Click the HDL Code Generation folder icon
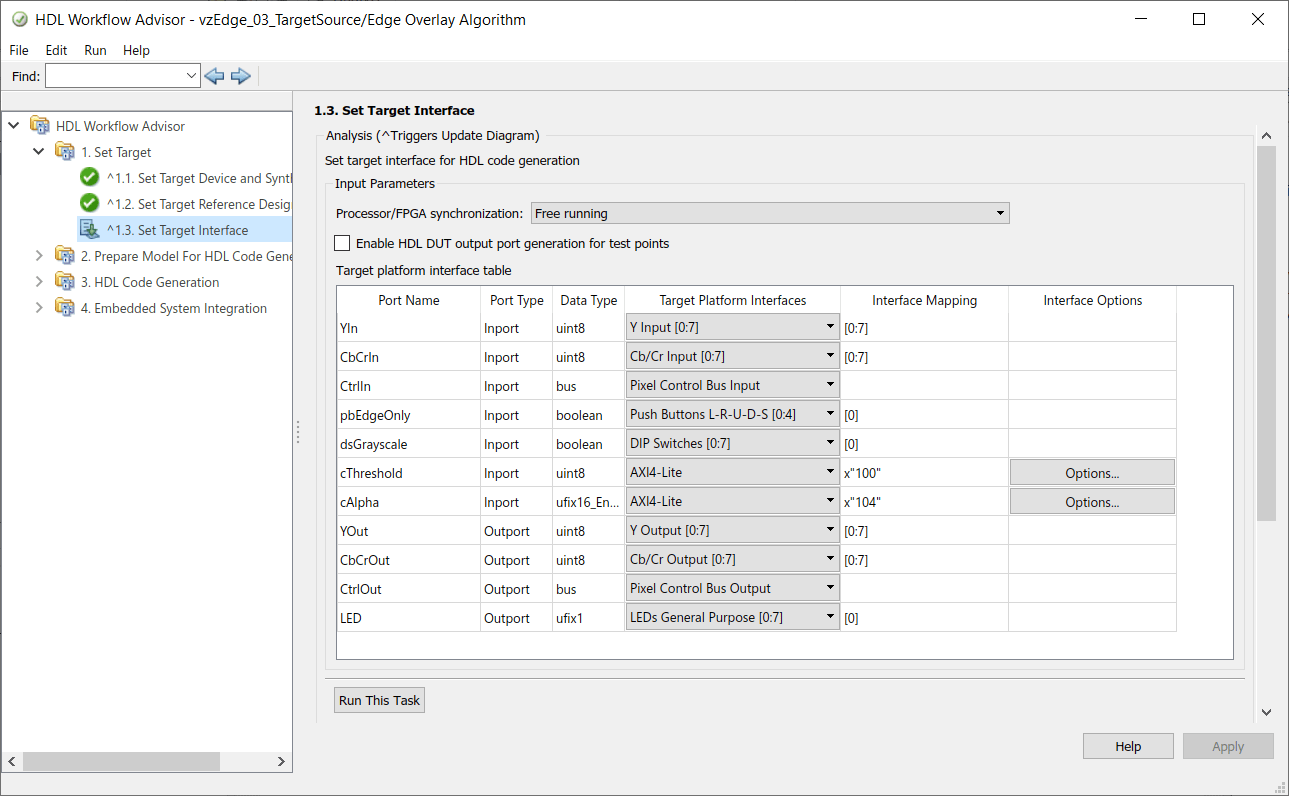The height and width of the screenshot is (796, 1289). tap(65, 282)
